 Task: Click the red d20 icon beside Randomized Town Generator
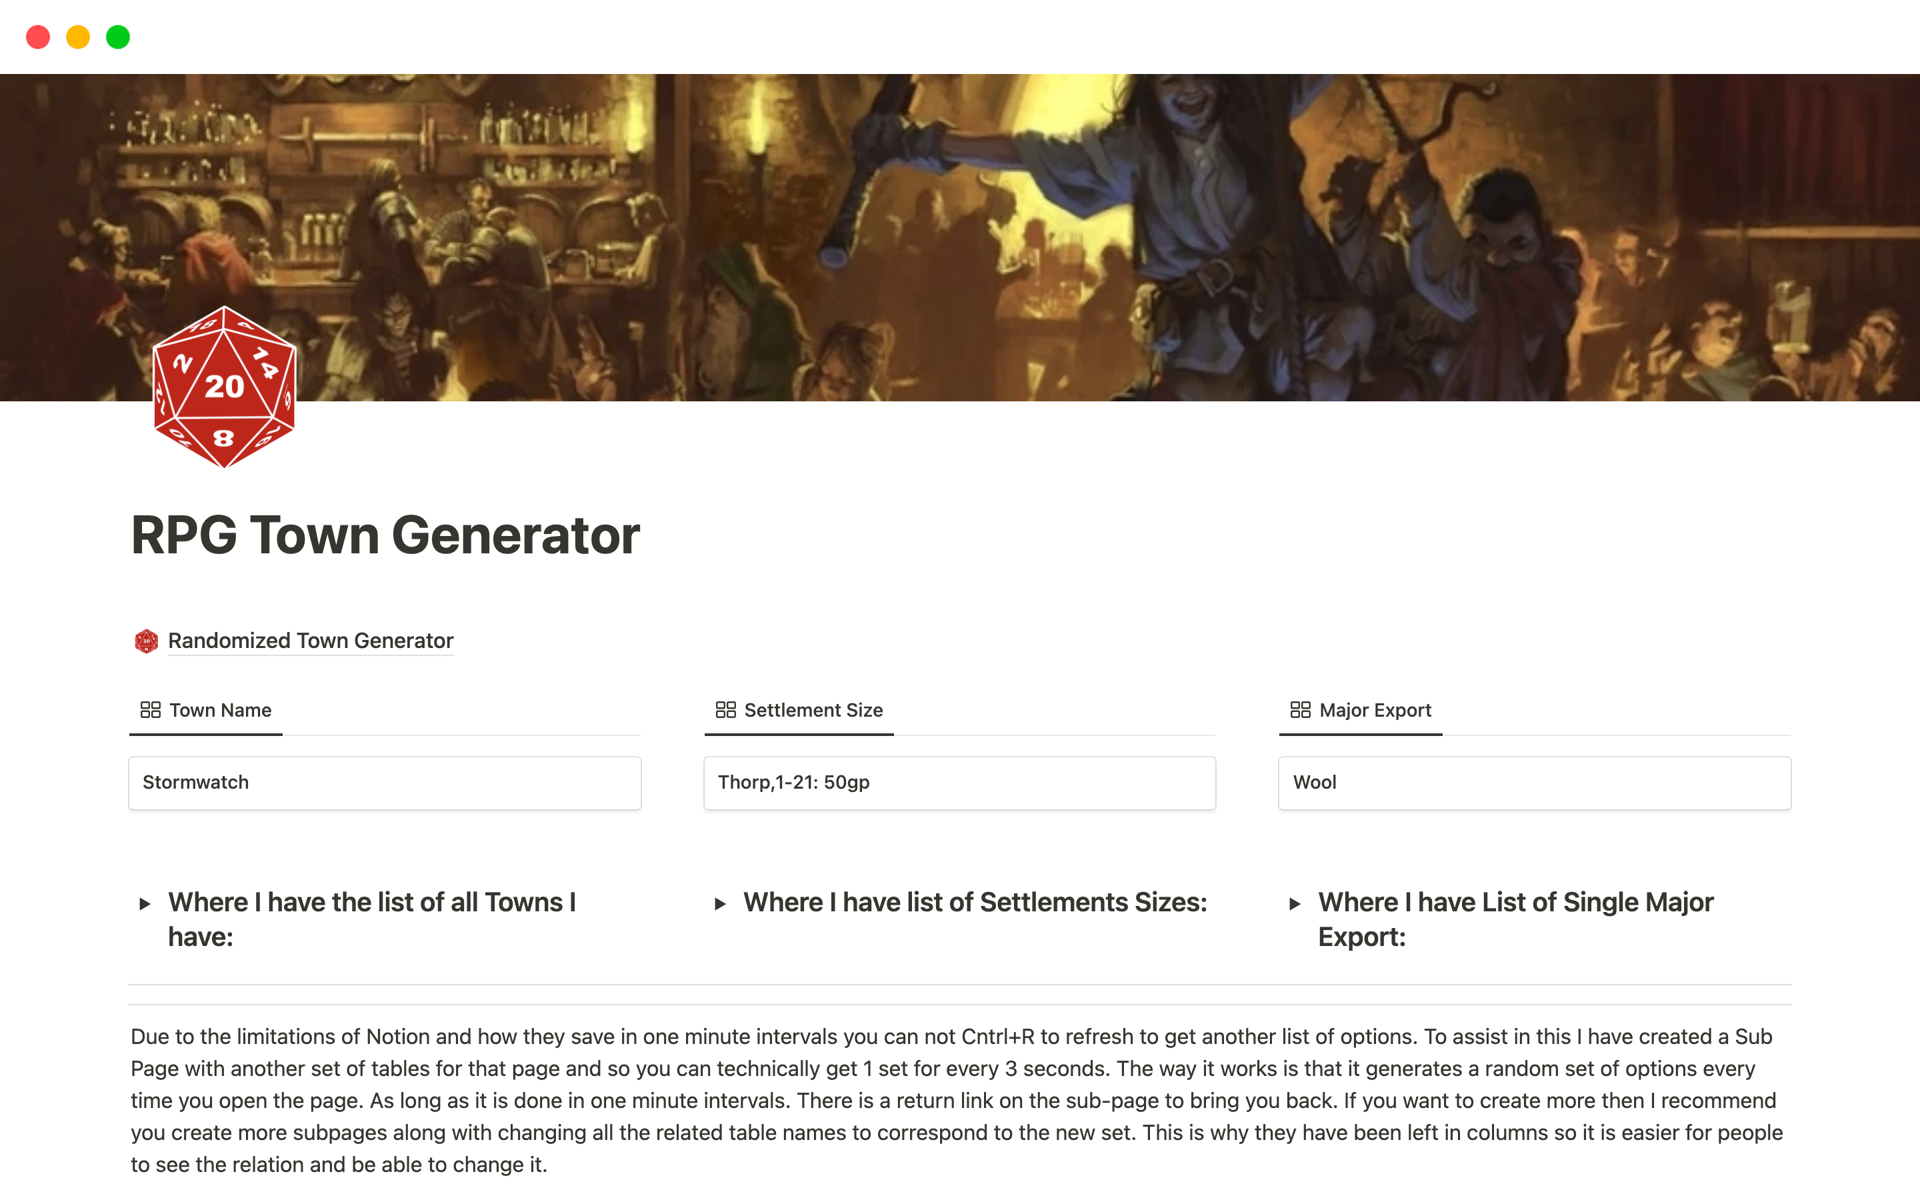146,641
